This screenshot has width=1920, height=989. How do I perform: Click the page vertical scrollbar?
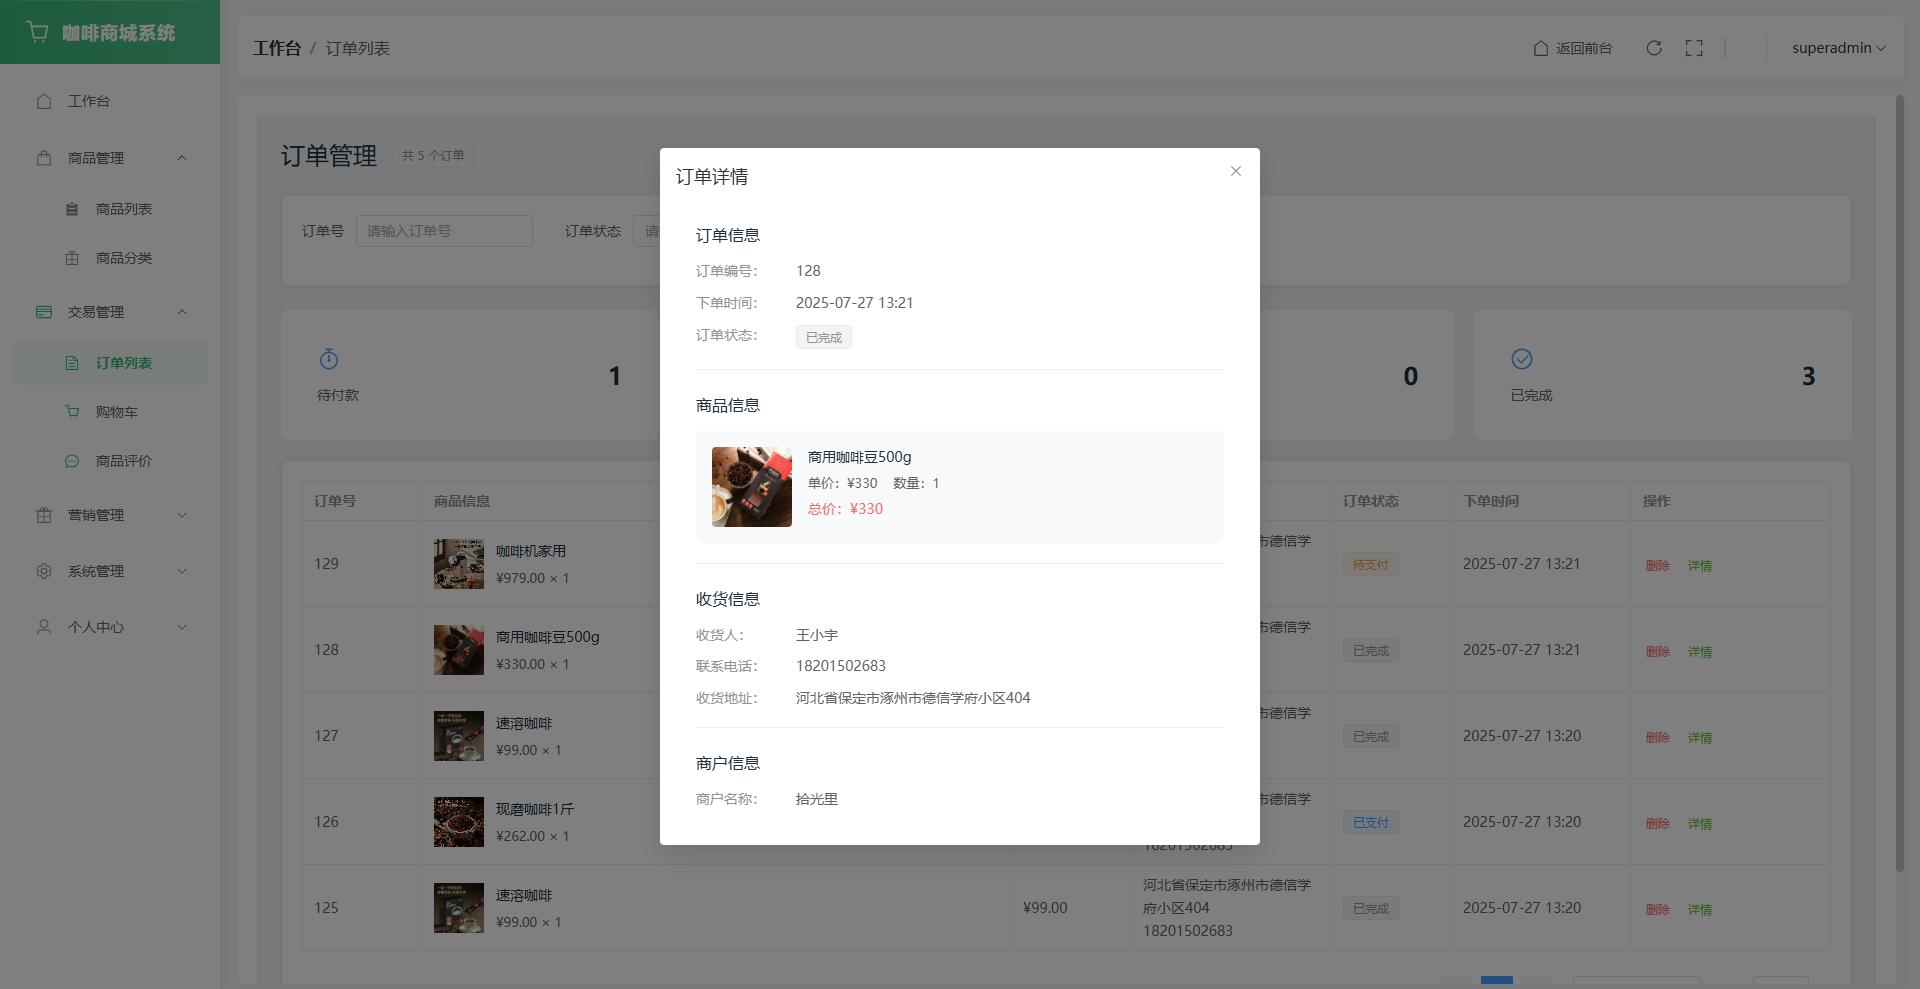pyautogui.click(x=1900, y=480)
